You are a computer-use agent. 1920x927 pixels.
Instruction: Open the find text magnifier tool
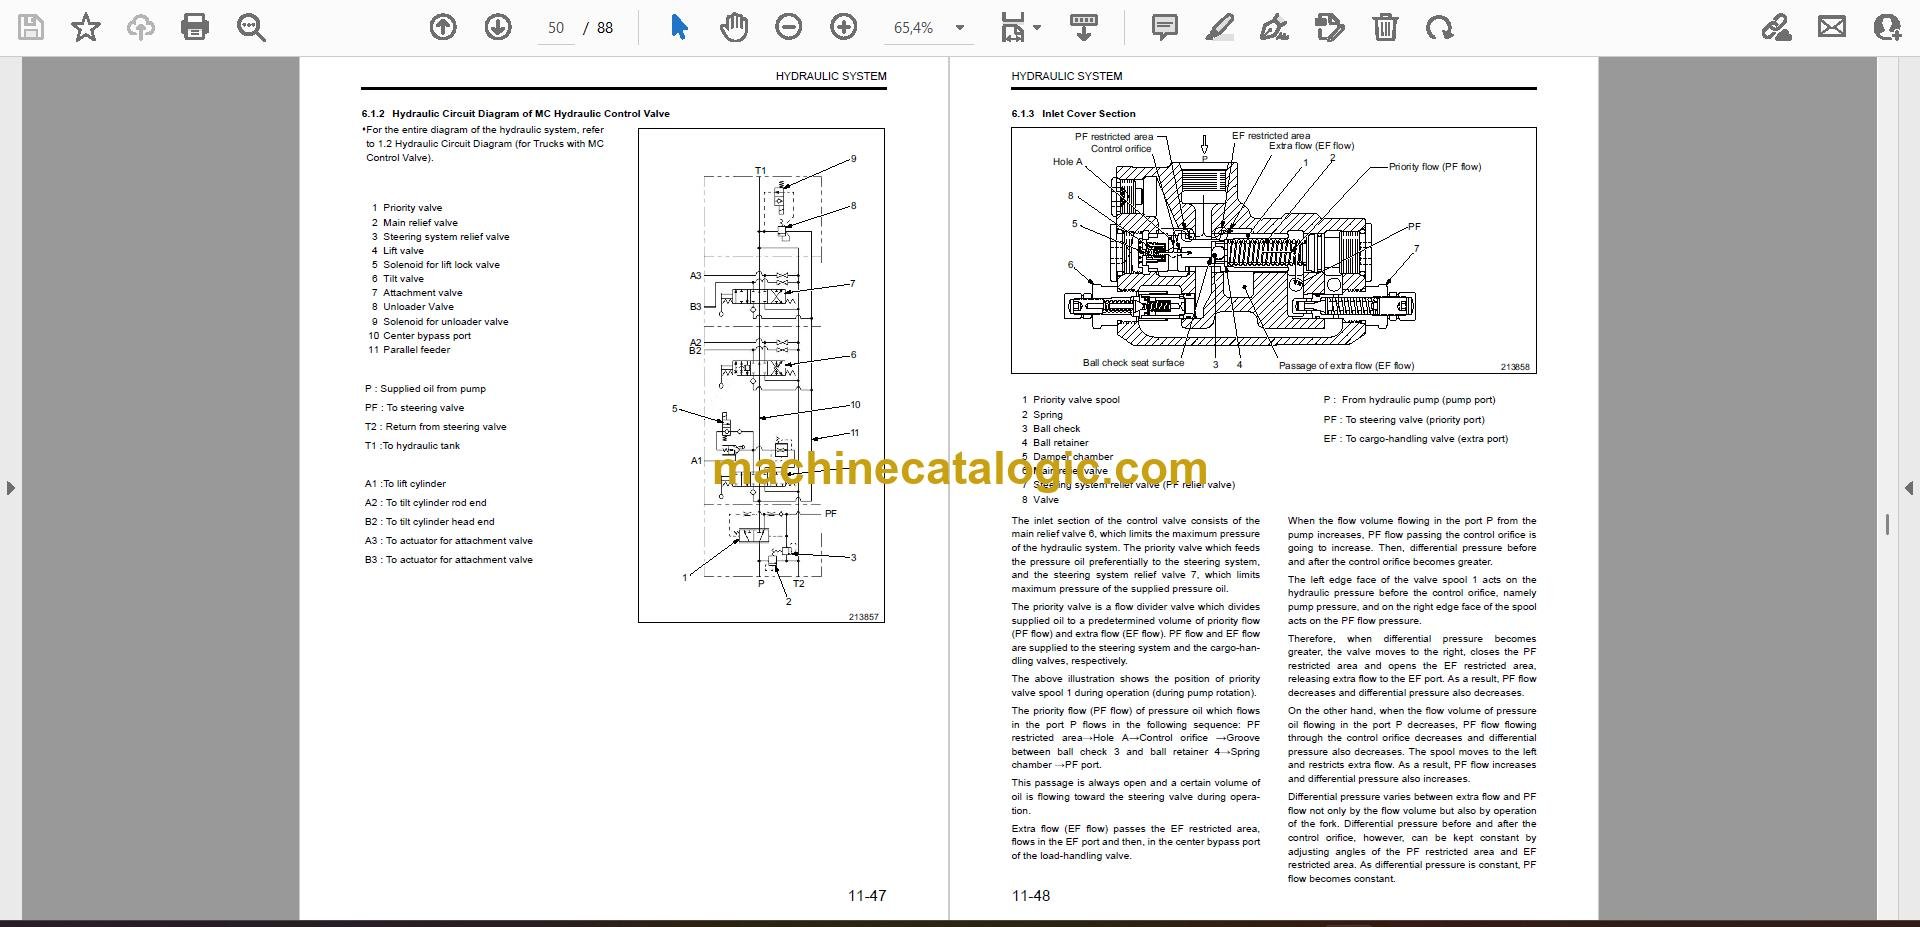[251, 27]
